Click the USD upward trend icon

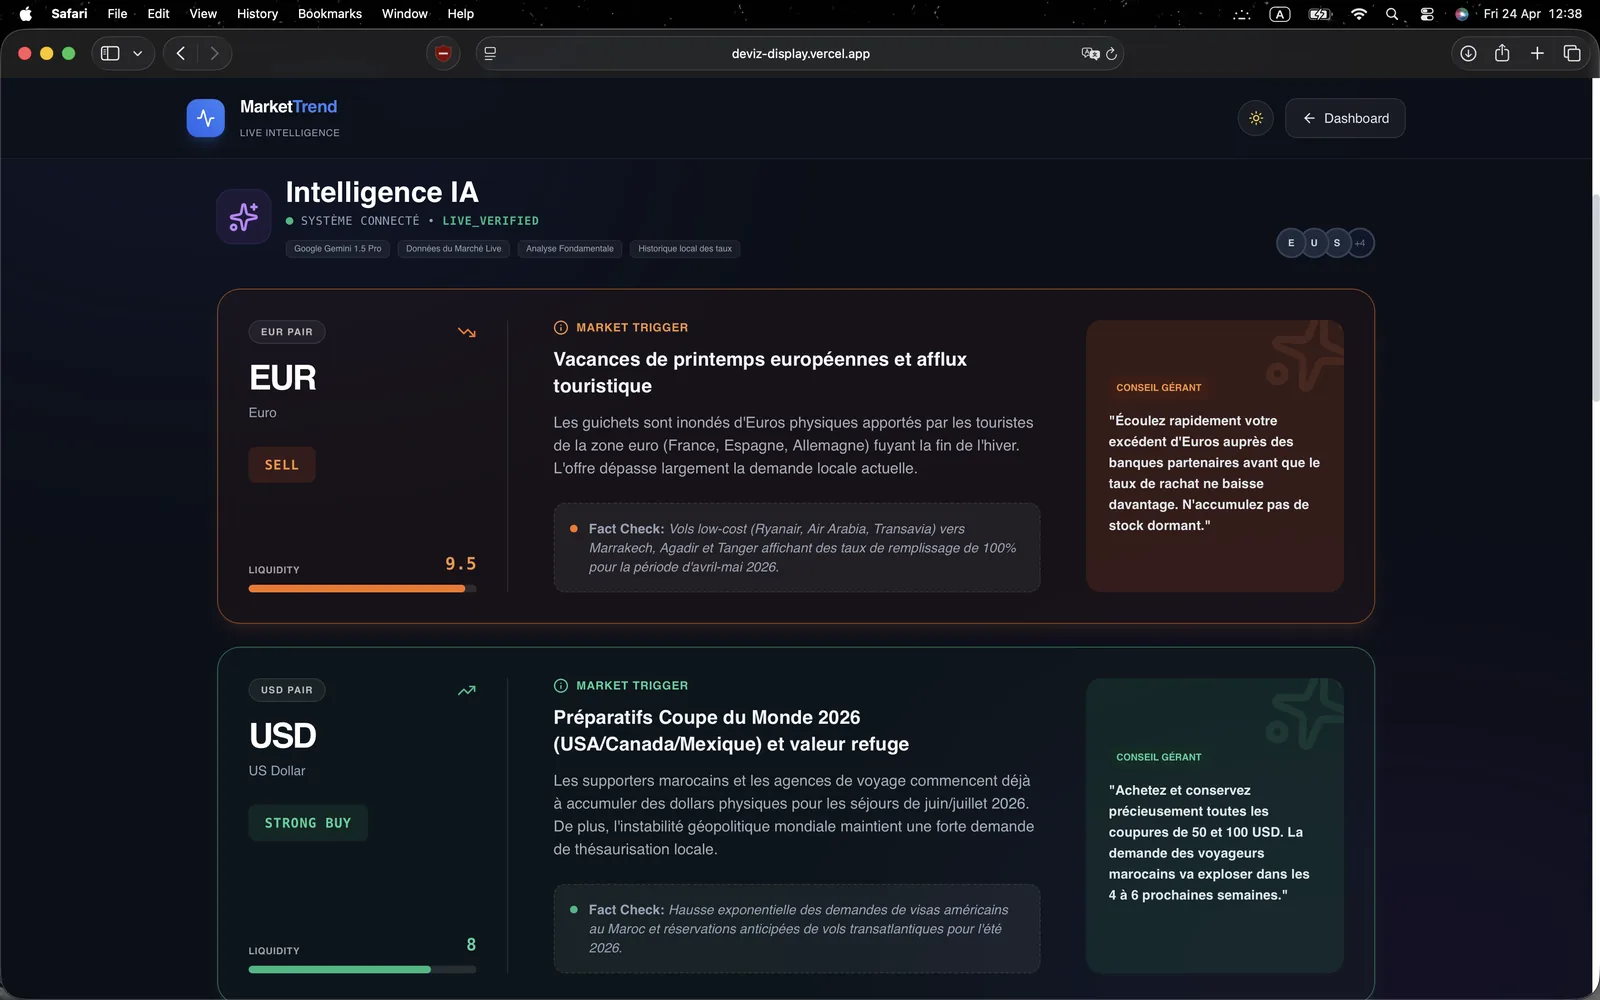point(467,690)
